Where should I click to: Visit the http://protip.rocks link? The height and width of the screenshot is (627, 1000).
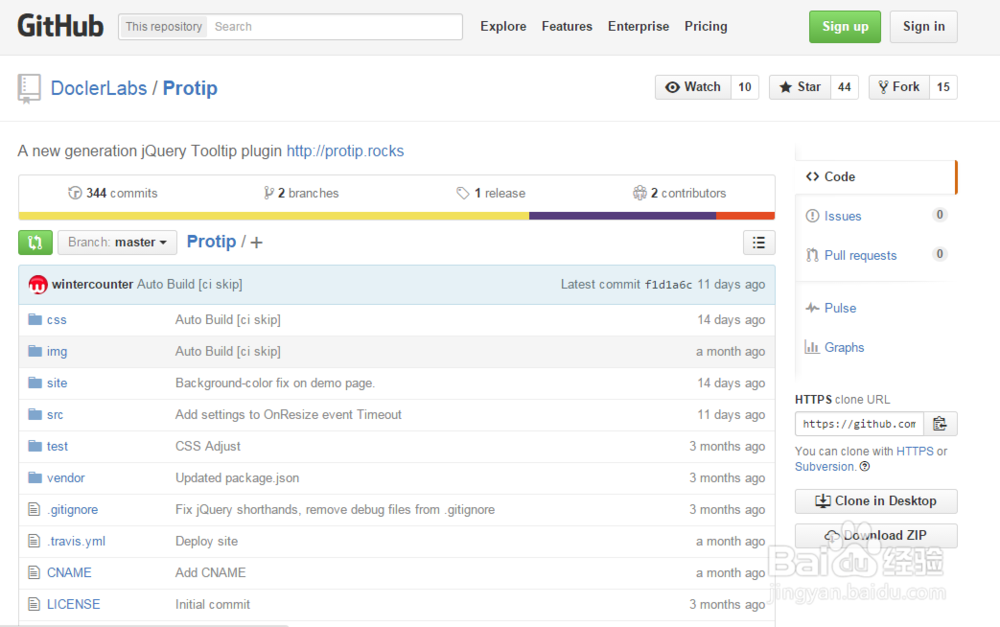pyautogui.click(x=345, y=150)
